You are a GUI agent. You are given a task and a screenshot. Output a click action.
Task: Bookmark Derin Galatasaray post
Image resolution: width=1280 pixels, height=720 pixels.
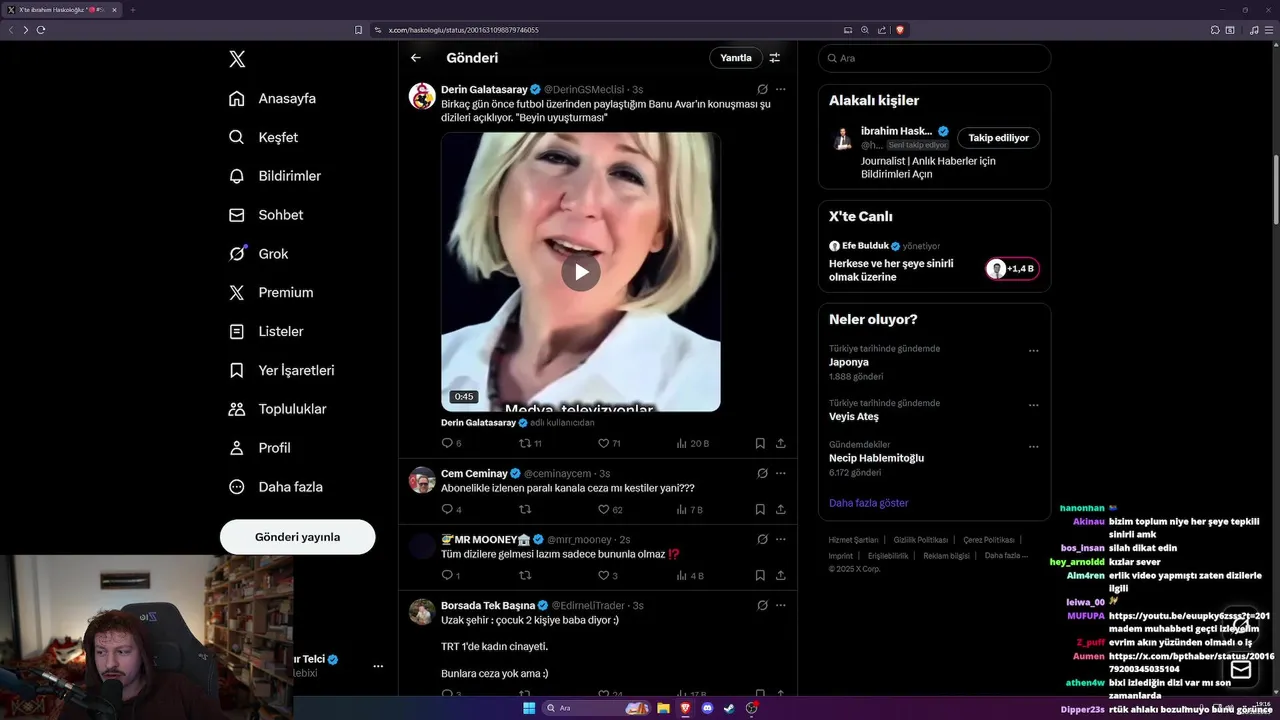760,443
